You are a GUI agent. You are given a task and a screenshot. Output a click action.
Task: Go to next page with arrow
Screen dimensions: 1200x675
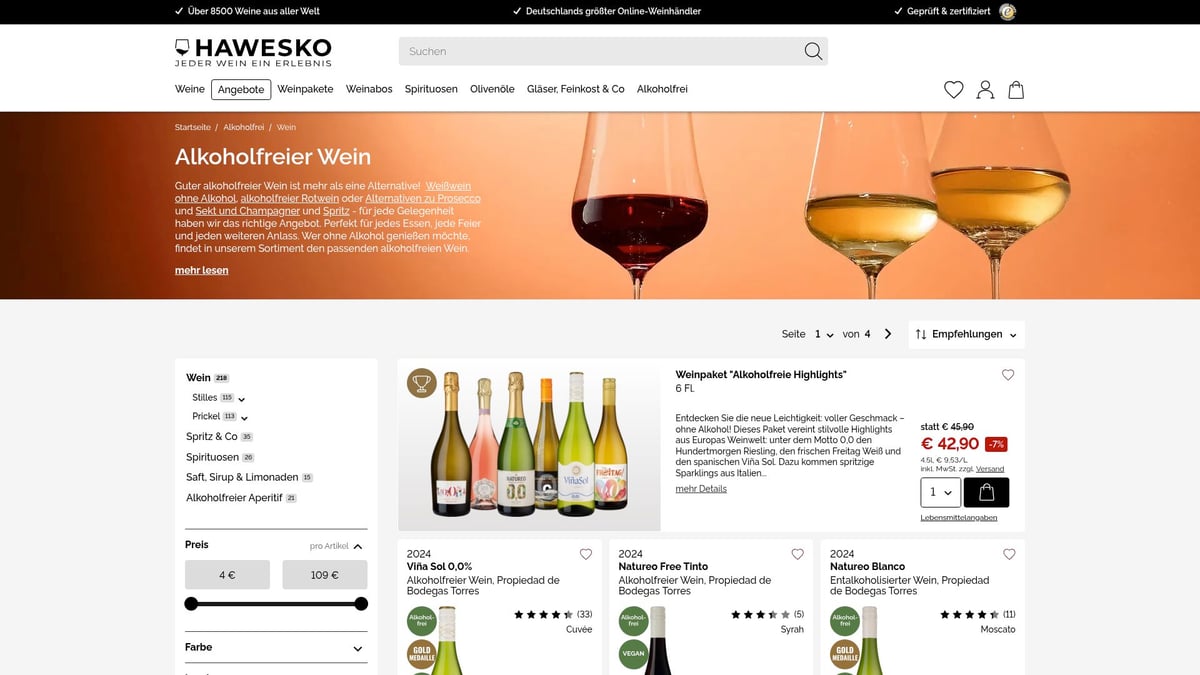pyautogui.click(x=888, y=334)
